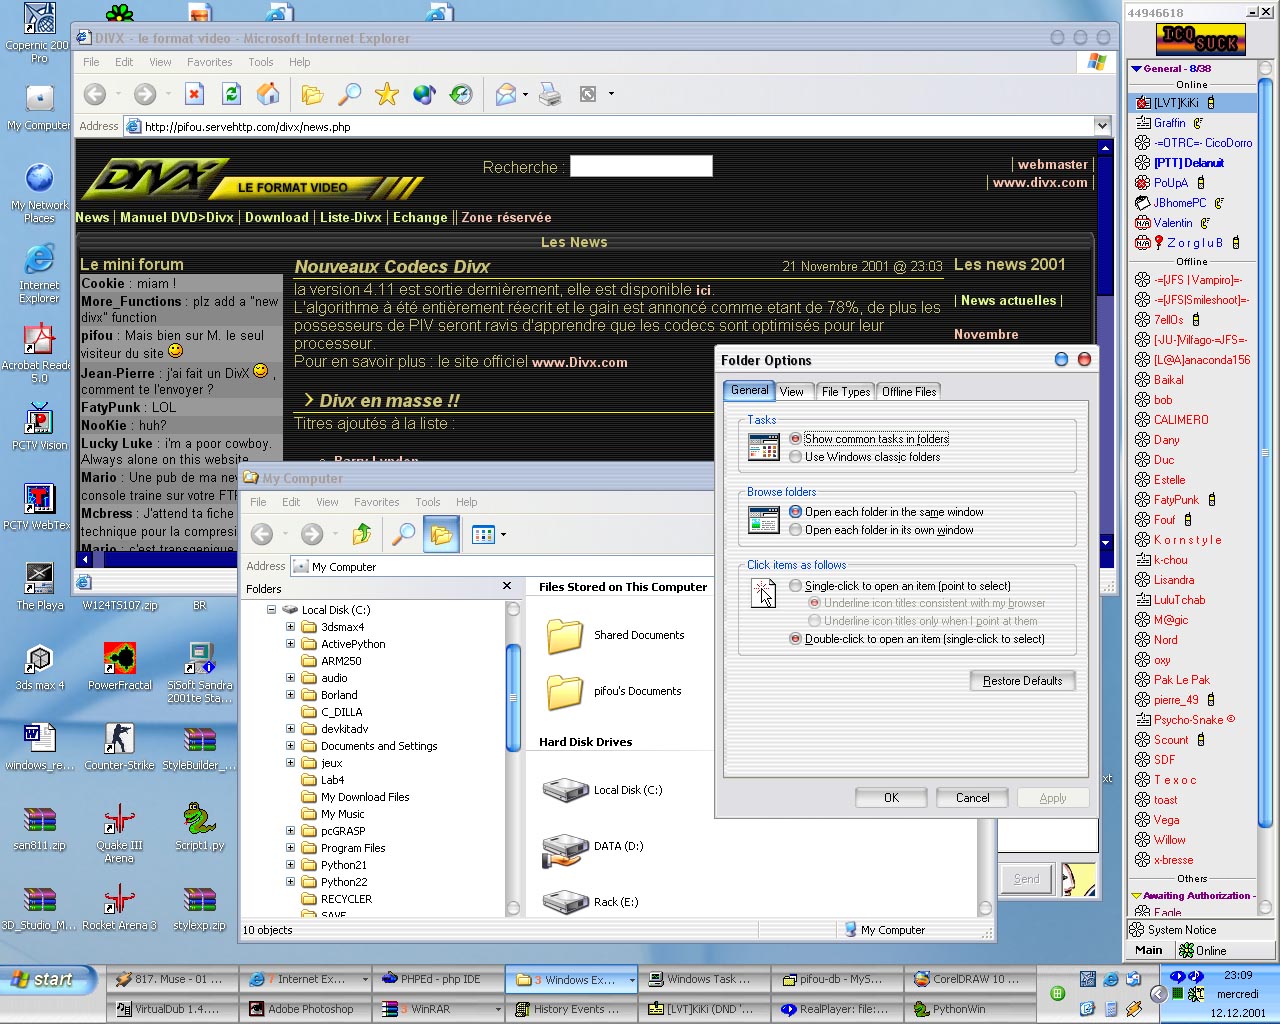
Task: Select DATA (D:) drive icon
Action: point(565,849)
